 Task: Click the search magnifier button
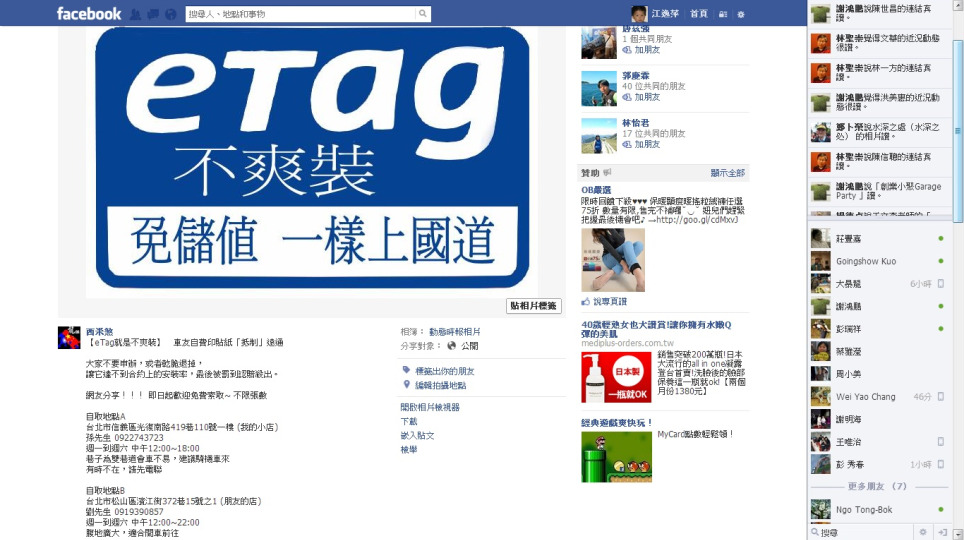pos(423,14)
